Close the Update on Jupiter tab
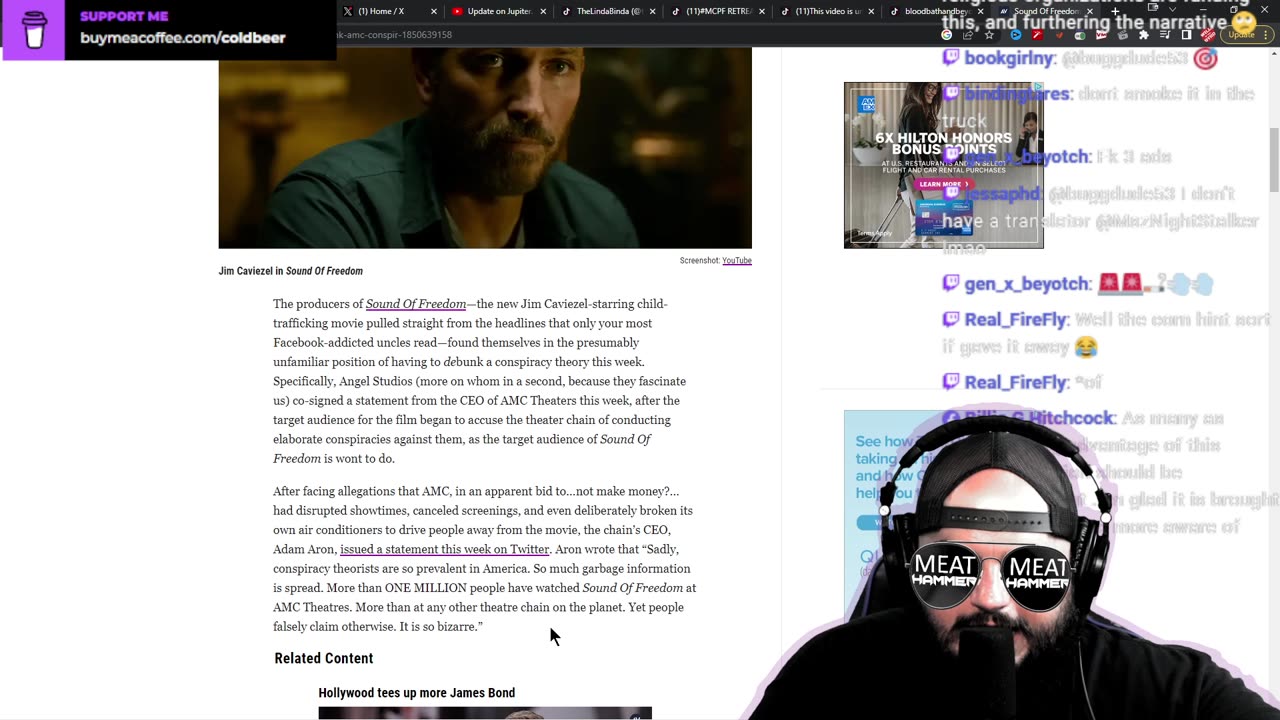This screenshot has width=1280, height=720. (543, 11)
